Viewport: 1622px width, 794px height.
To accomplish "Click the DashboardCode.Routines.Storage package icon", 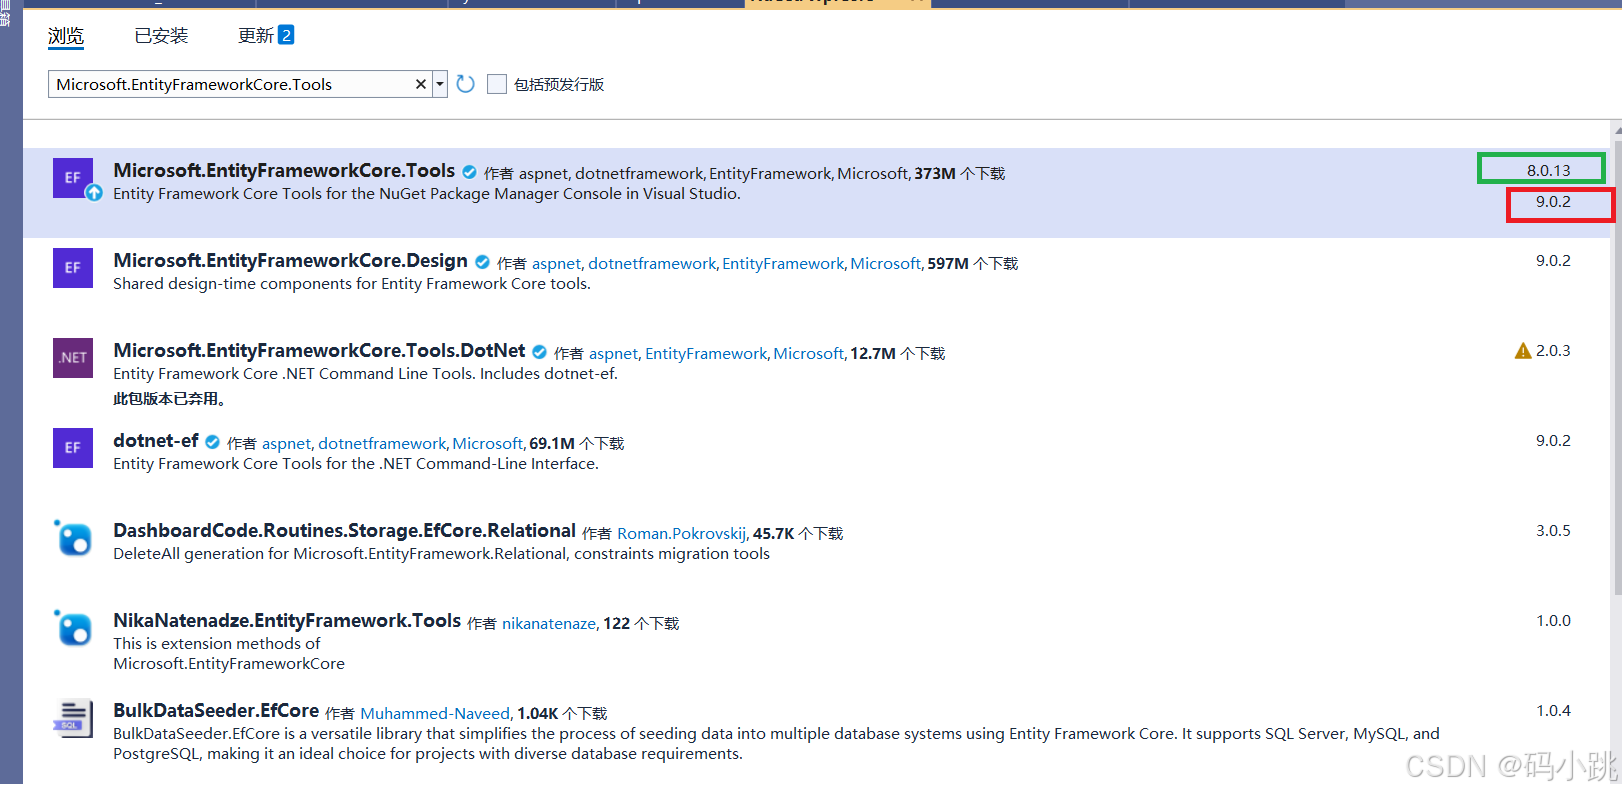I will [73, 538].
